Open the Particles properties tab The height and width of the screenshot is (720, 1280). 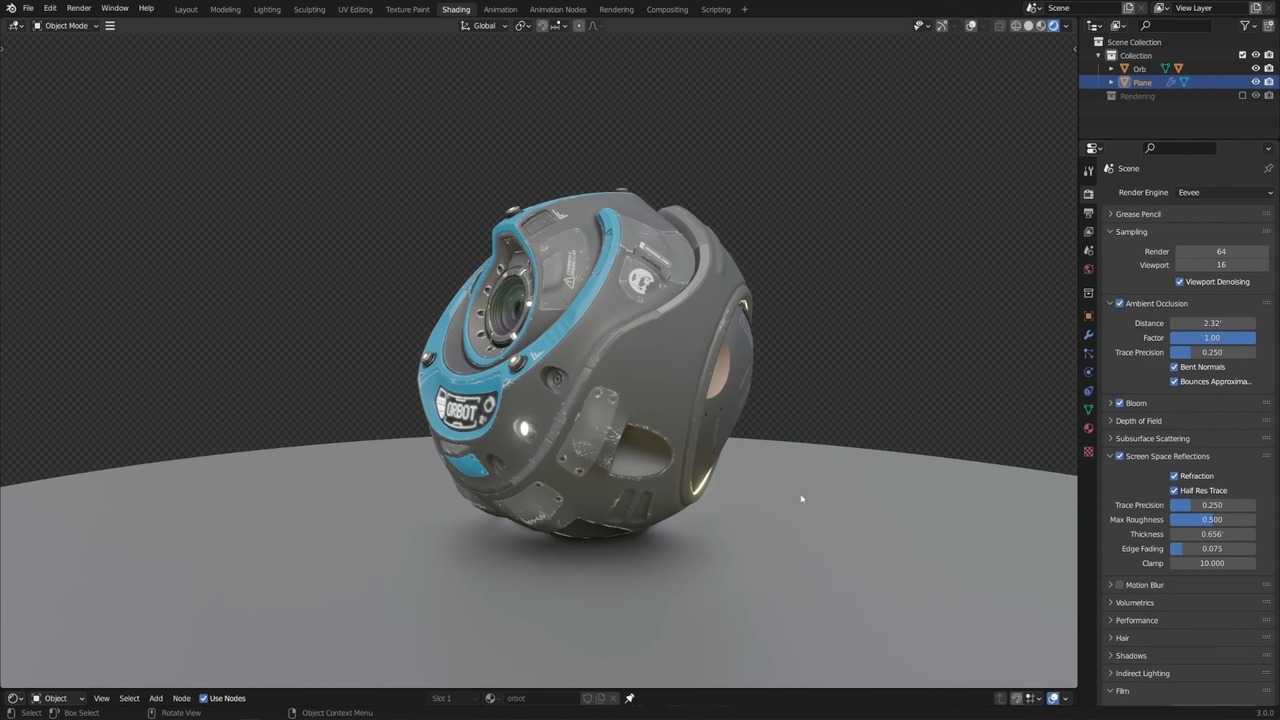pos(1088,353)
